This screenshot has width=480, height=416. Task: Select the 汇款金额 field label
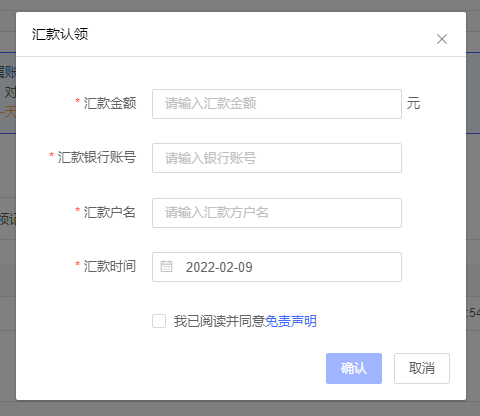[x=110, y=103]
